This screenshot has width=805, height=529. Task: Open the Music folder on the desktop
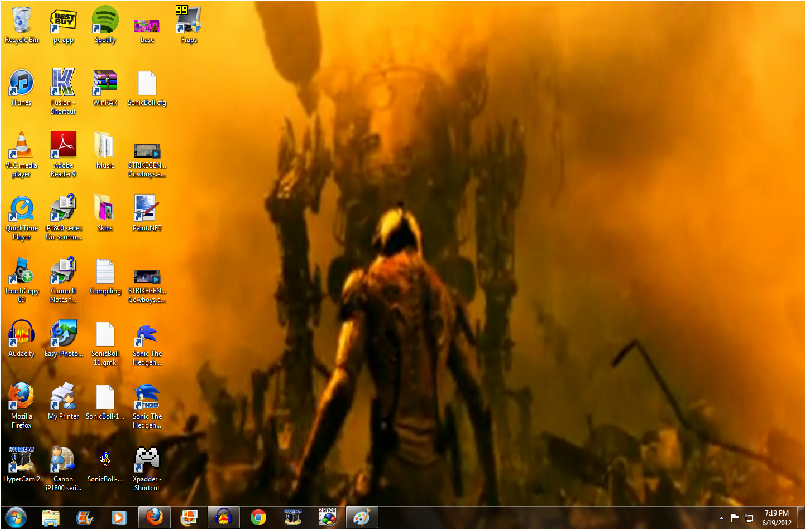(105, 150)
